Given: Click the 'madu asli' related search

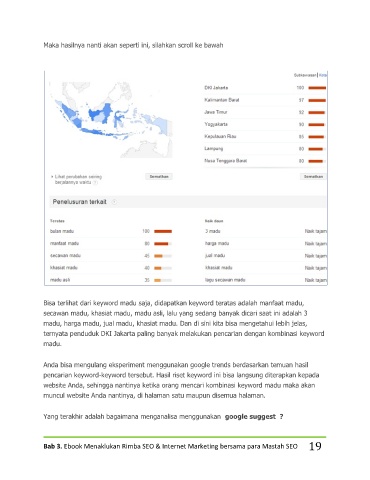Looking at the screenshot, I should [x=60, y=280].
